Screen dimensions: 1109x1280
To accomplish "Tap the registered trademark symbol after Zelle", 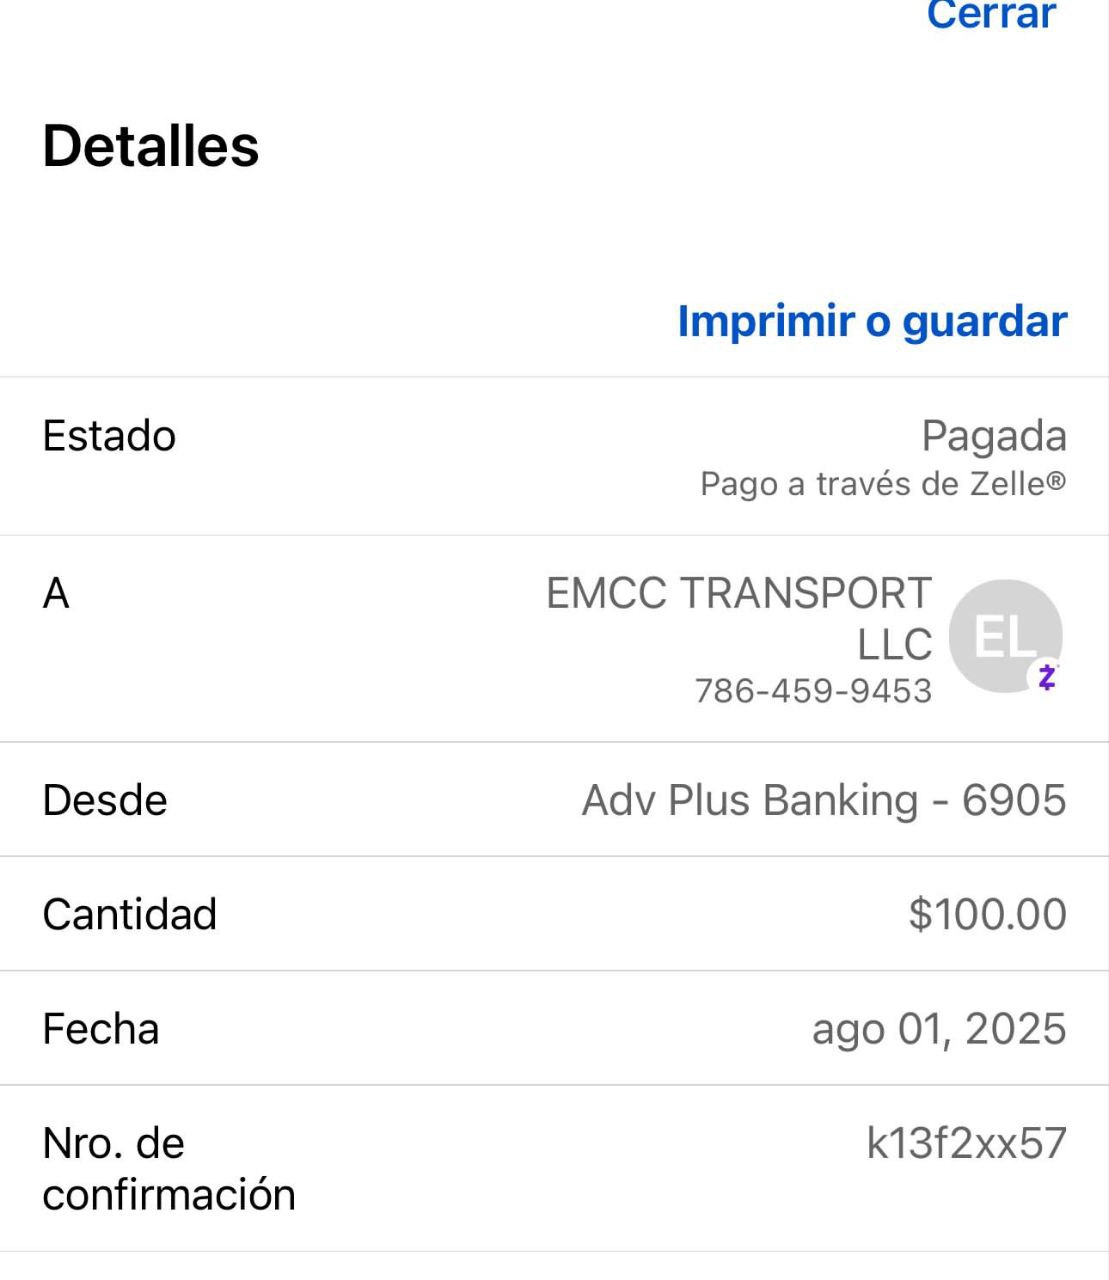I will (x=1056, y=481).
